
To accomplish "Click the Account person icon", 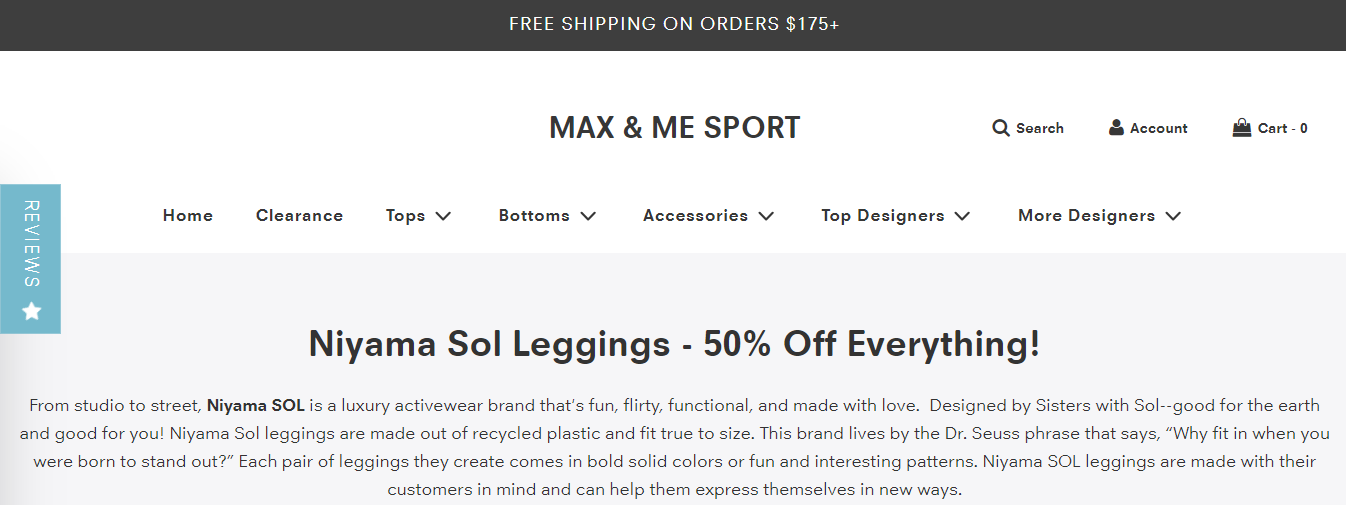I will (1116, 127).
